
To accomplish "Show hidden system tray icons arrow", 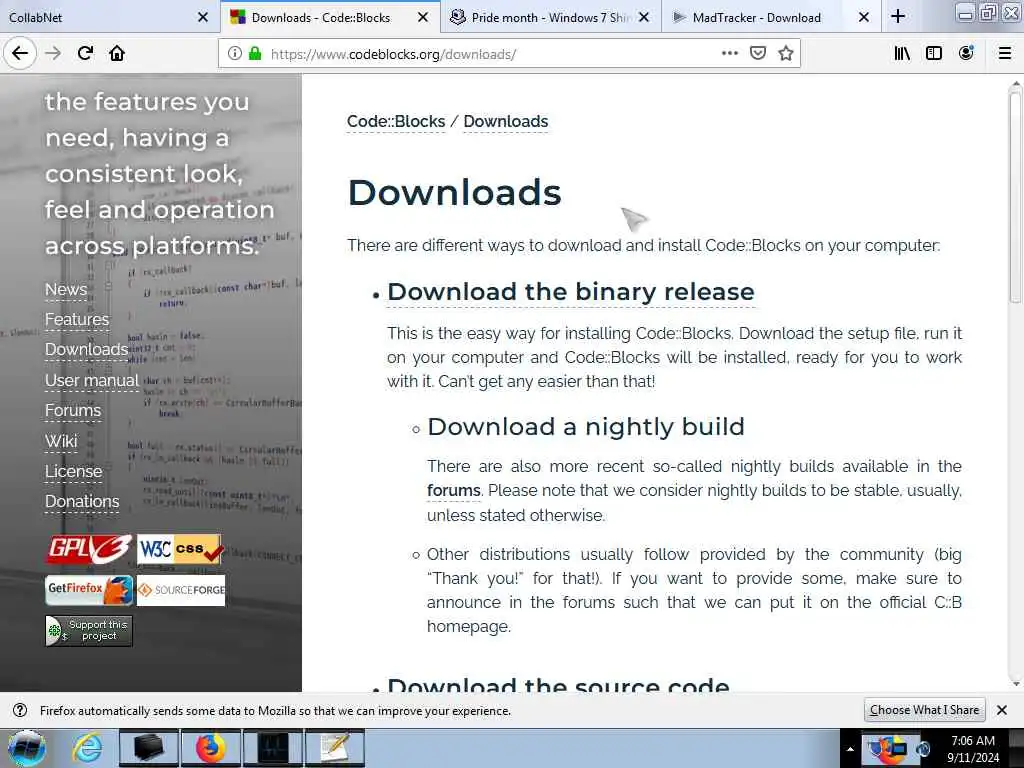I will [x=850, y=749].
